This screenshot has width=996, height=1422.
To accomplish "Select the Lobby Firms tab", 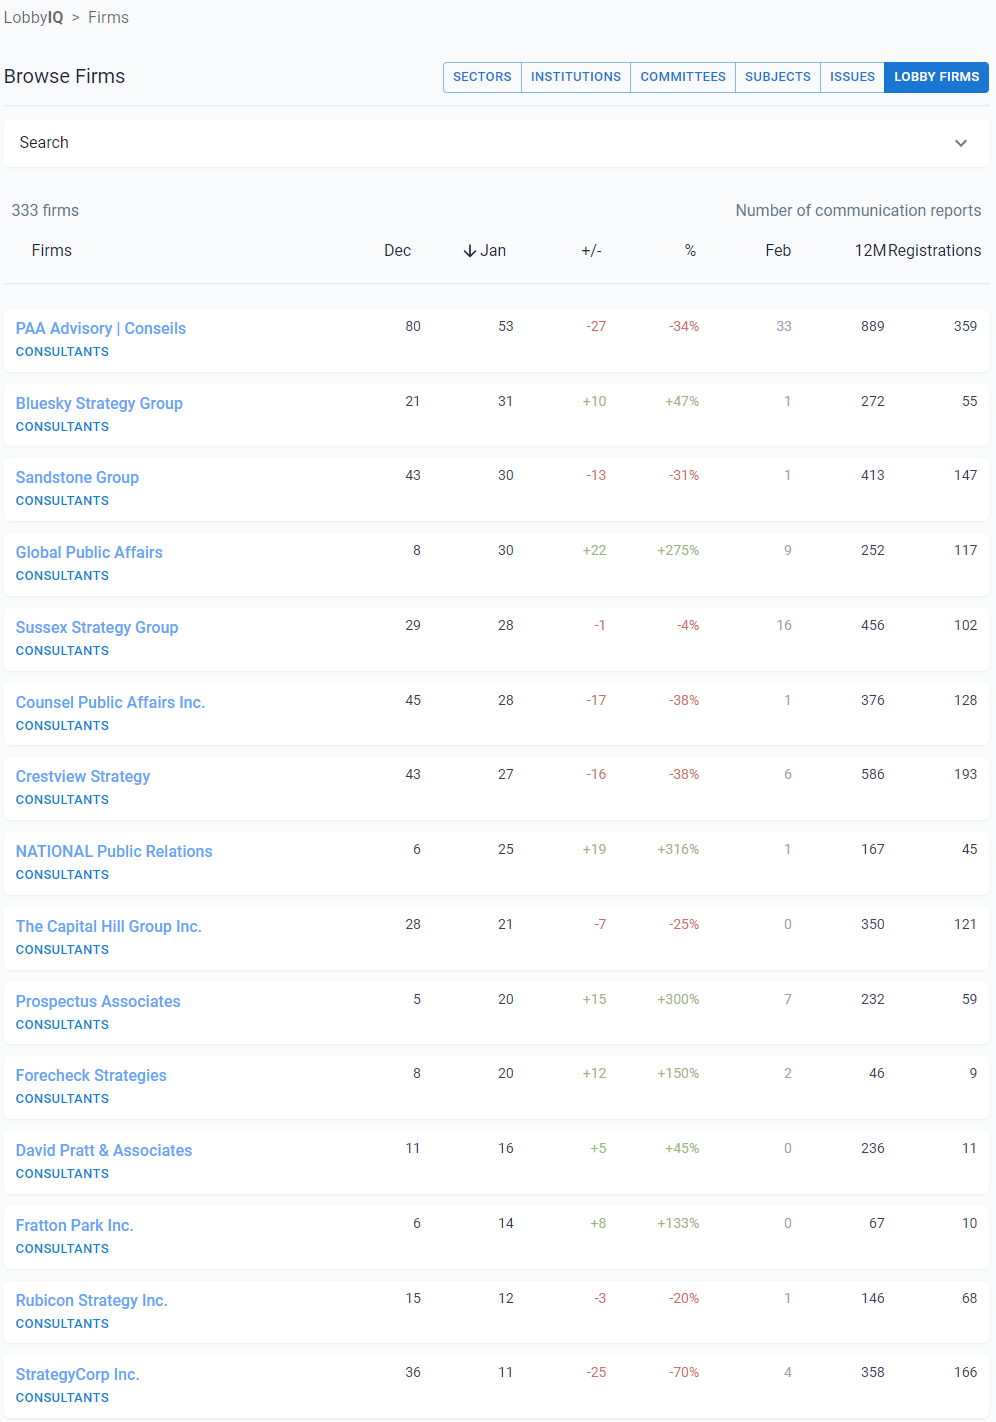I will coord(937,77).
